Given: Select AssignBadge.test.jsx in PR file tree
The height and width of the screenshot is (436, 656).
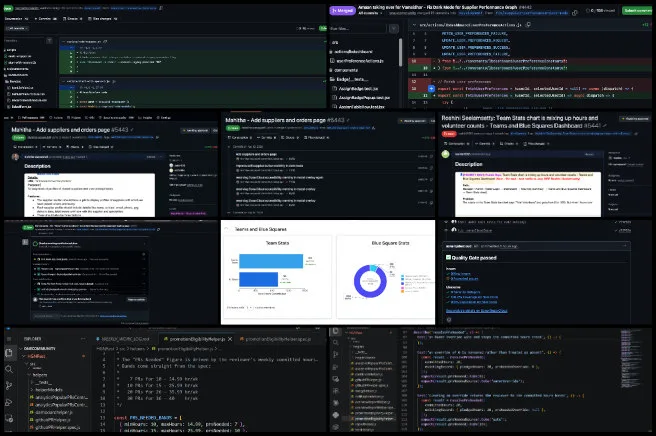Looking at the screenshot, I should pos(355,89).
